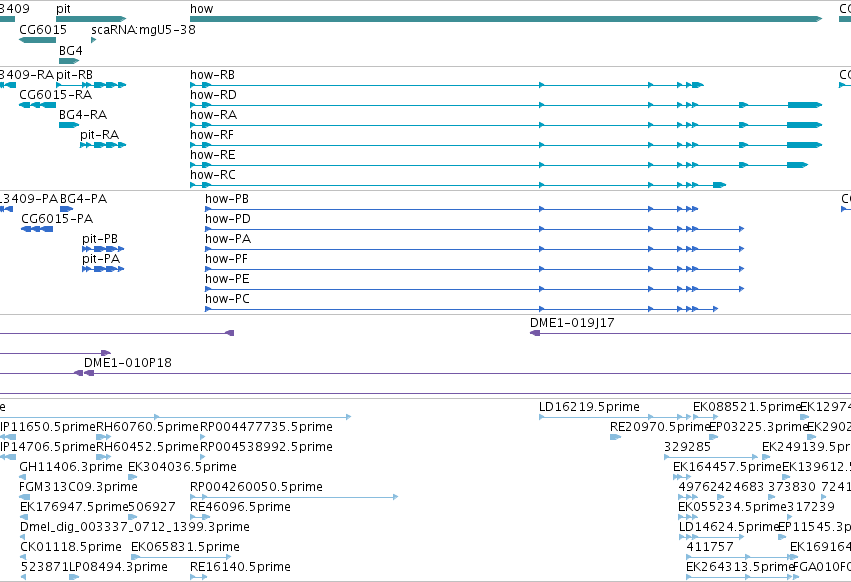Select the BG4-RA transcript
The width and height of the screenshot is (851, 582).
point(69,125)
